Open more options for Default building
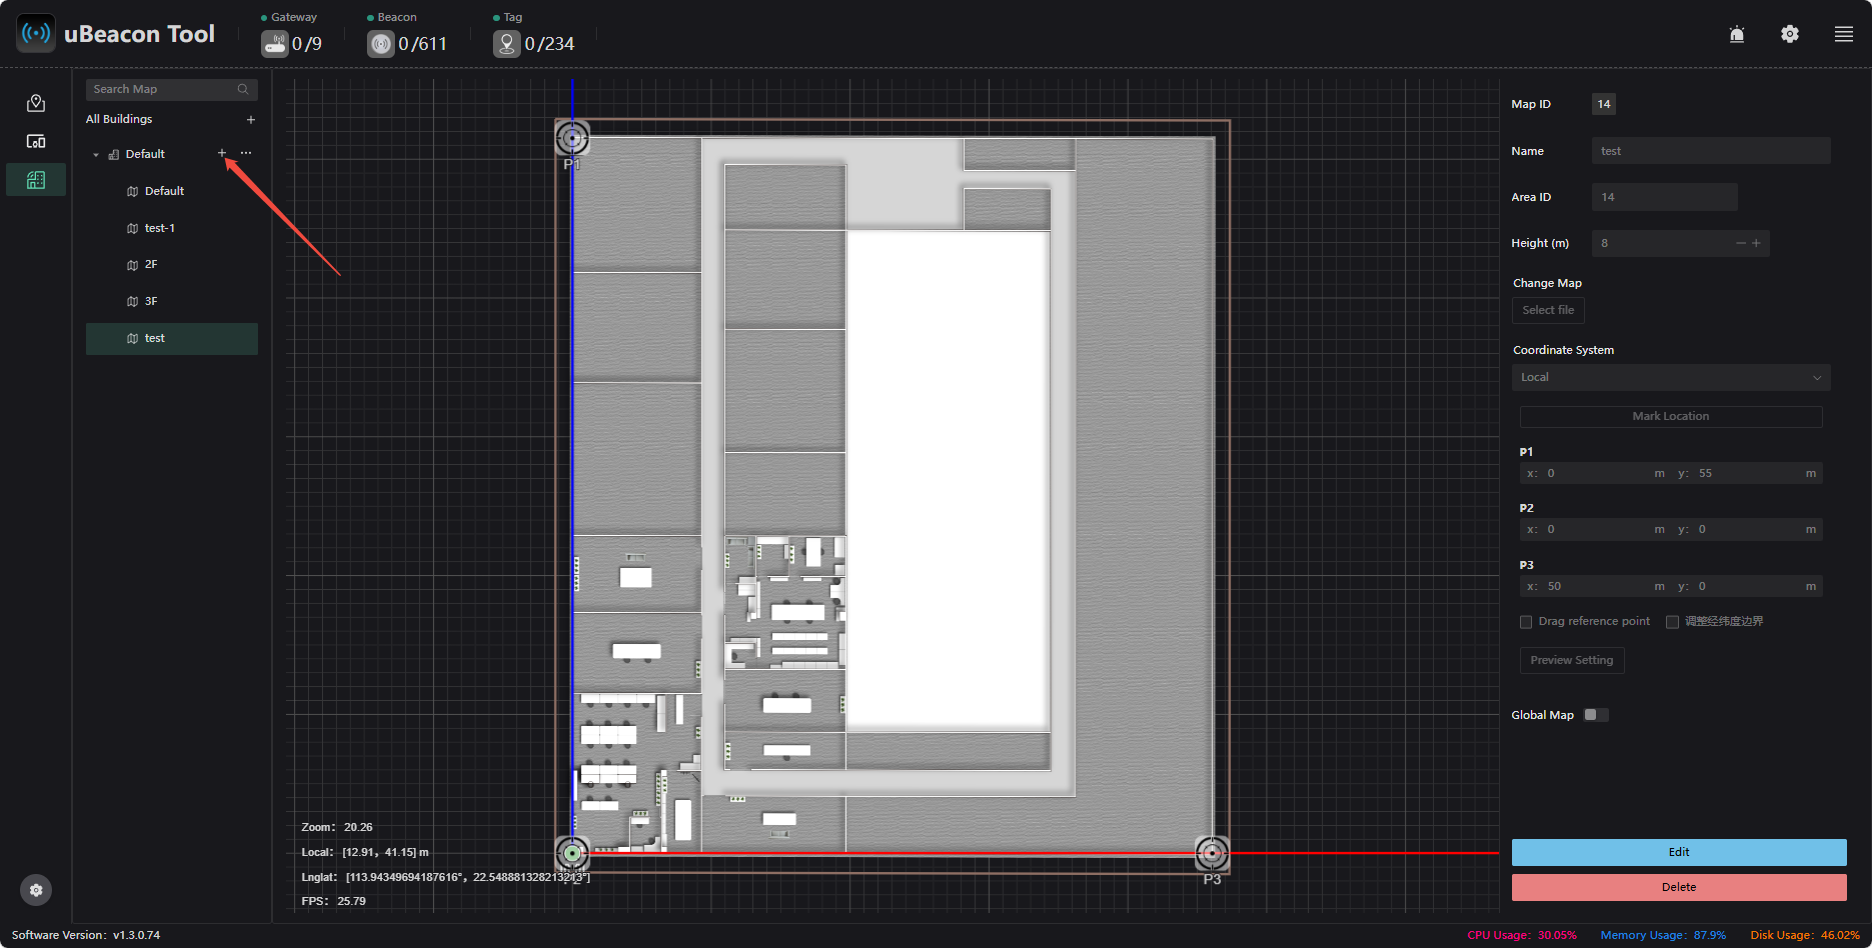 coord(246,153)
